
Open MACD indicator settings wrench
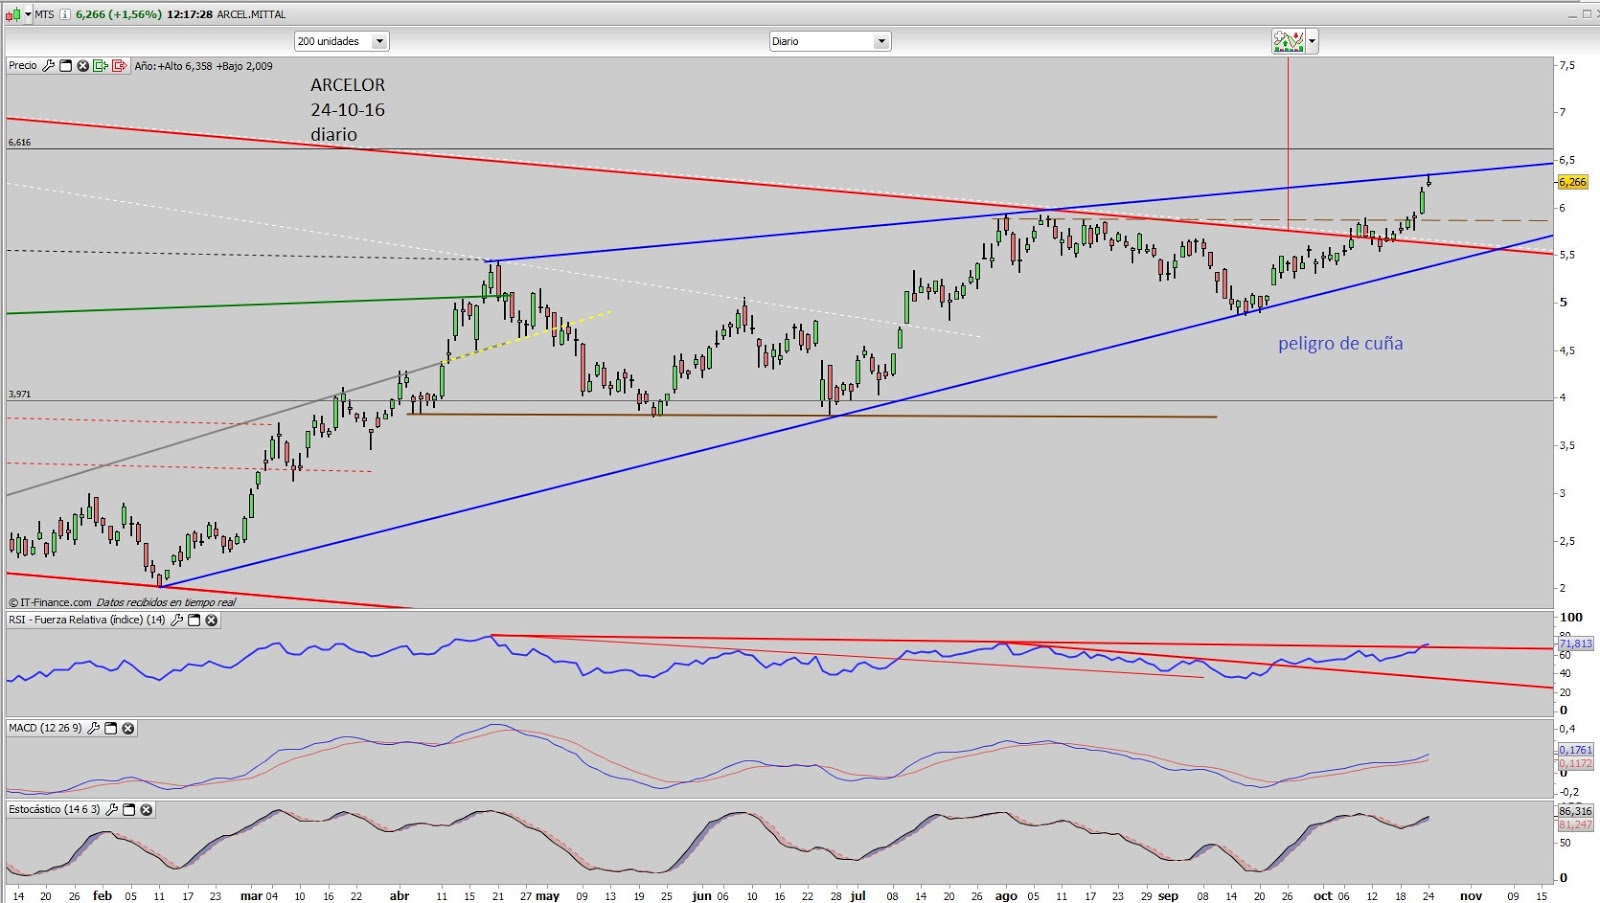(x=94, y=728)
